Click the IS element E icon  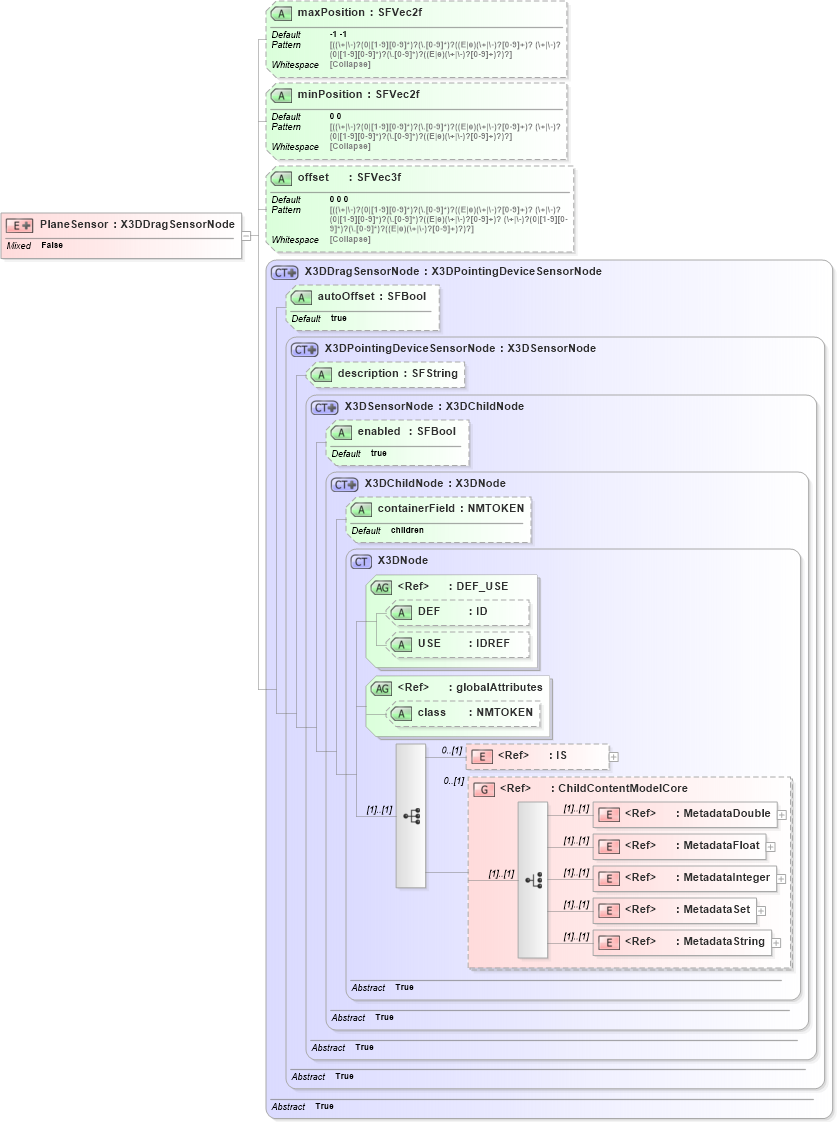pyautogui.click(x=482, y=757)
